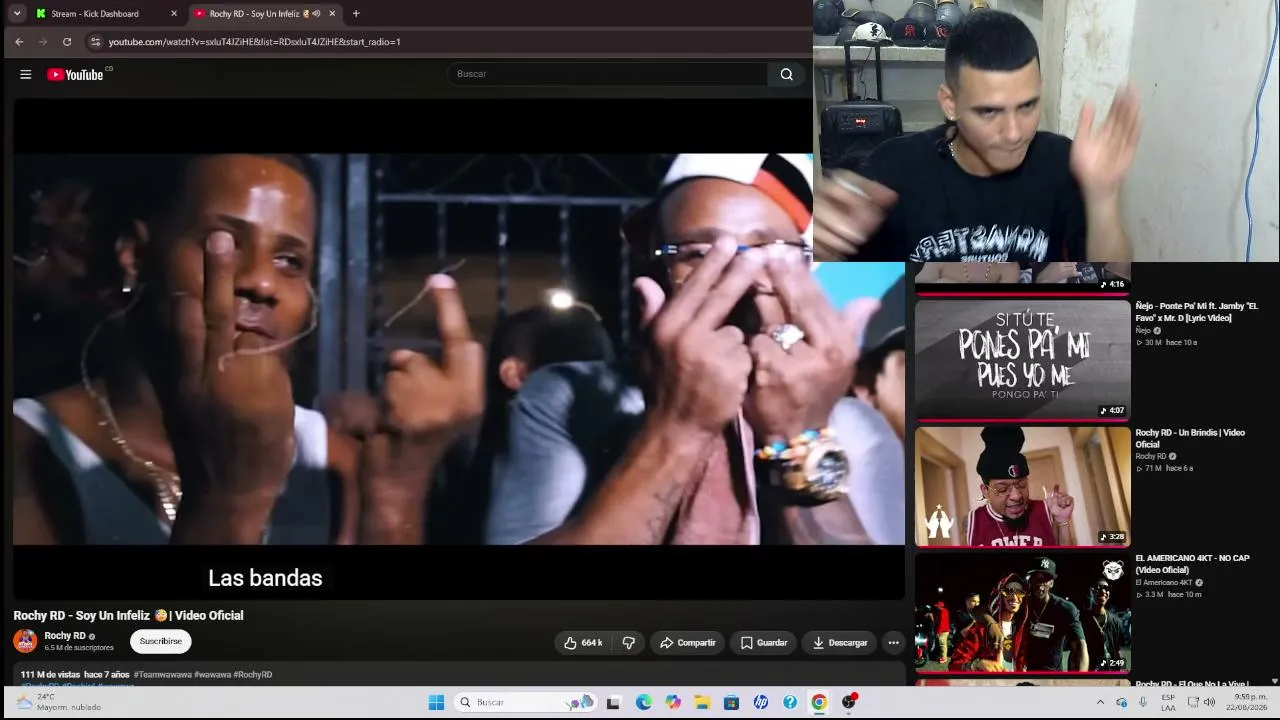Open the ESP LAA language switcher
The height and width of the screenshot is (720, 1280).
(x=1168, y=702)
